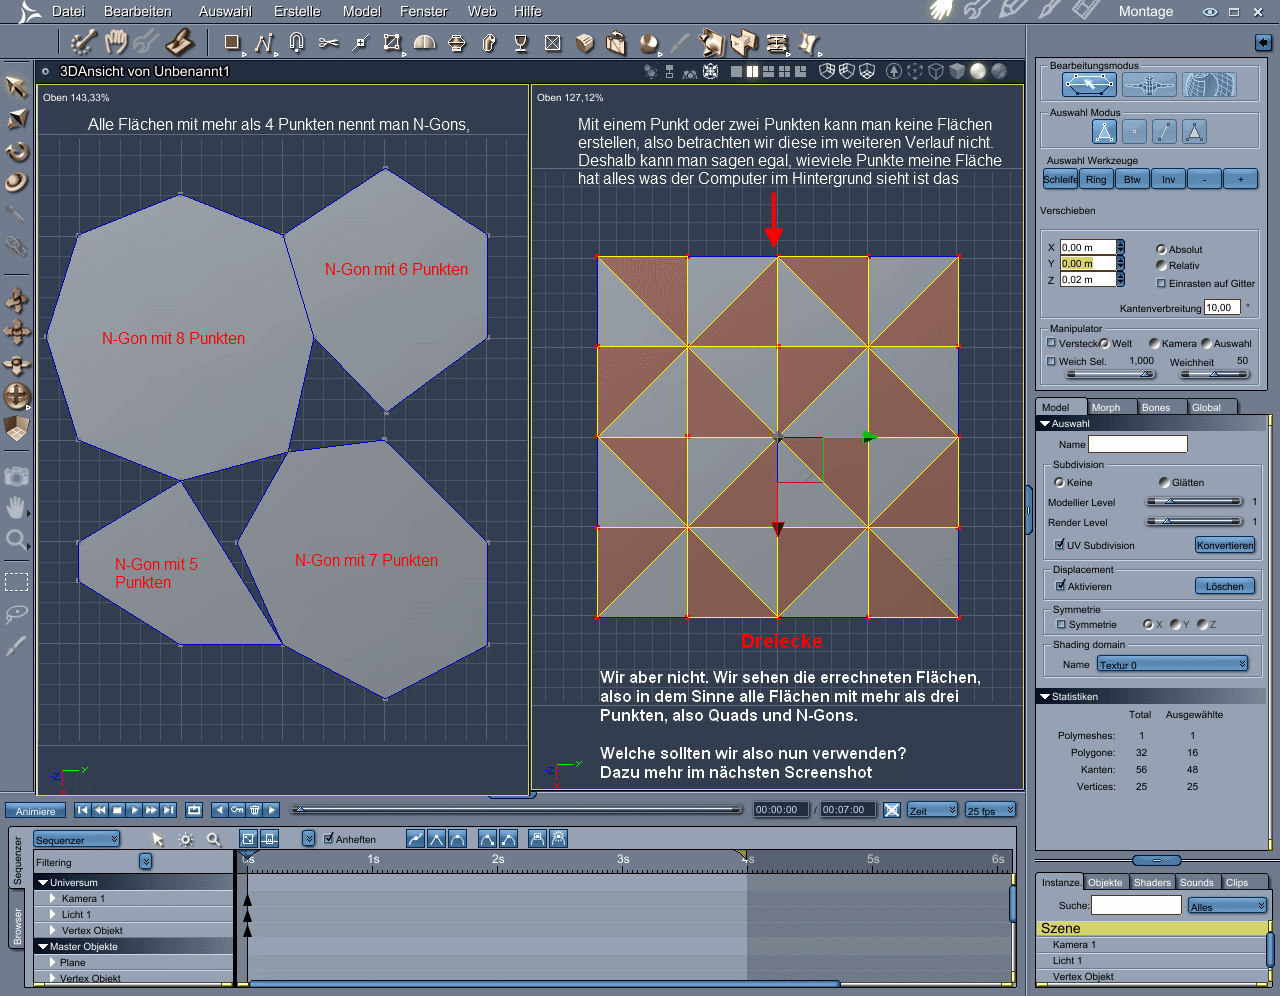Expand the Kamera 1 tree item in sequencer
The image size is (1280, 996).
coord(53,898)
